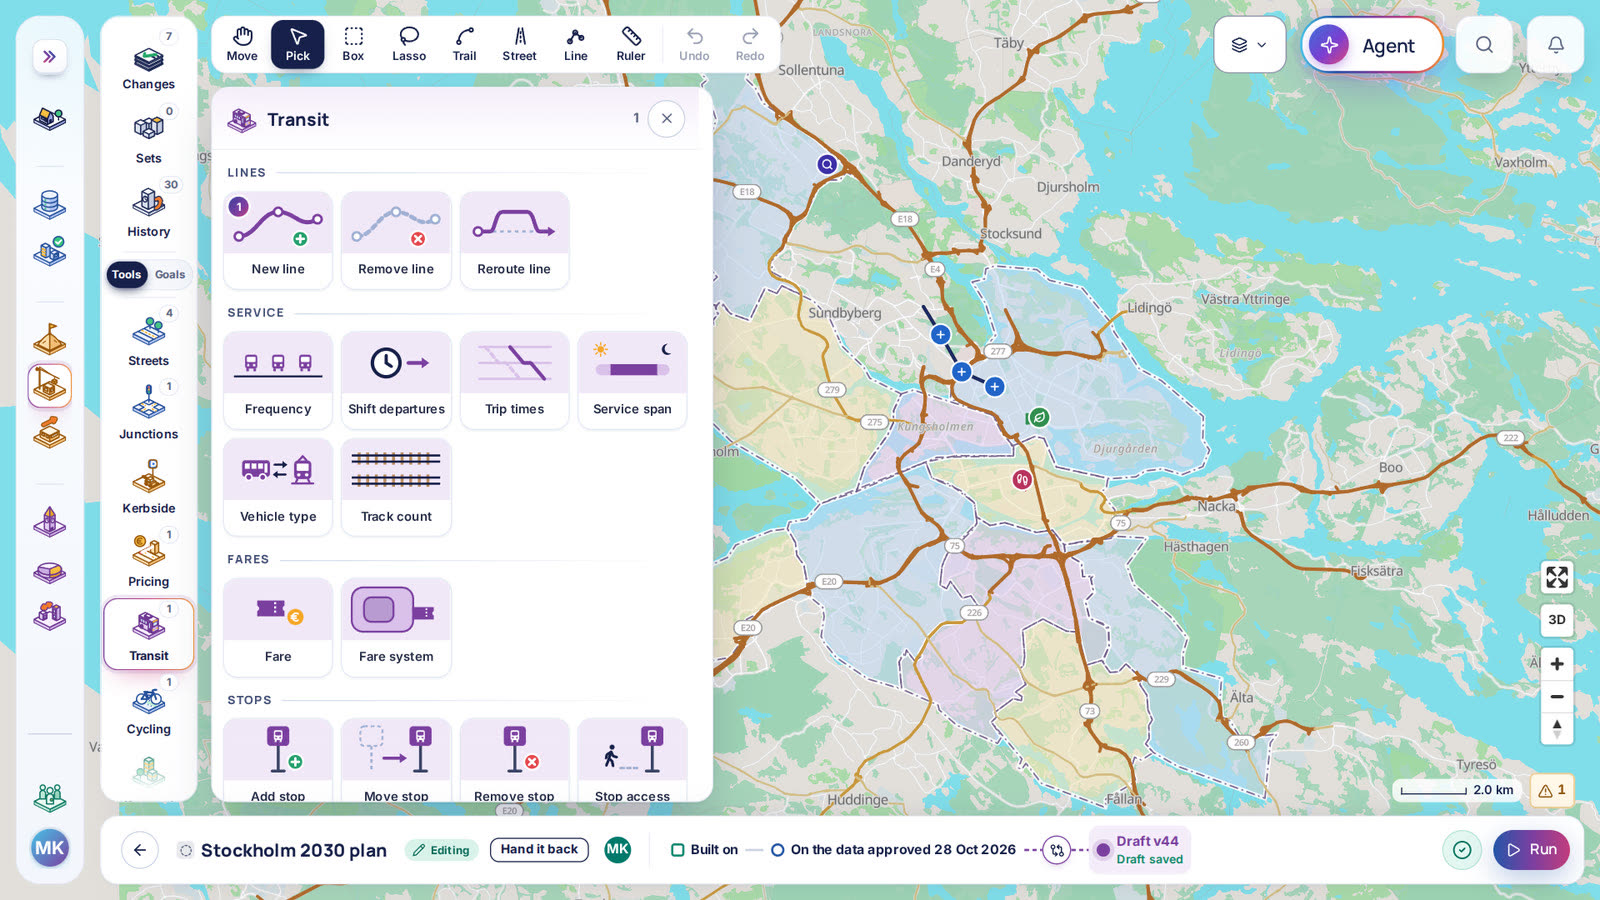Open the Frequency service tool
The width and height of the screenshot is (1600, 900).
click(278, 380)
